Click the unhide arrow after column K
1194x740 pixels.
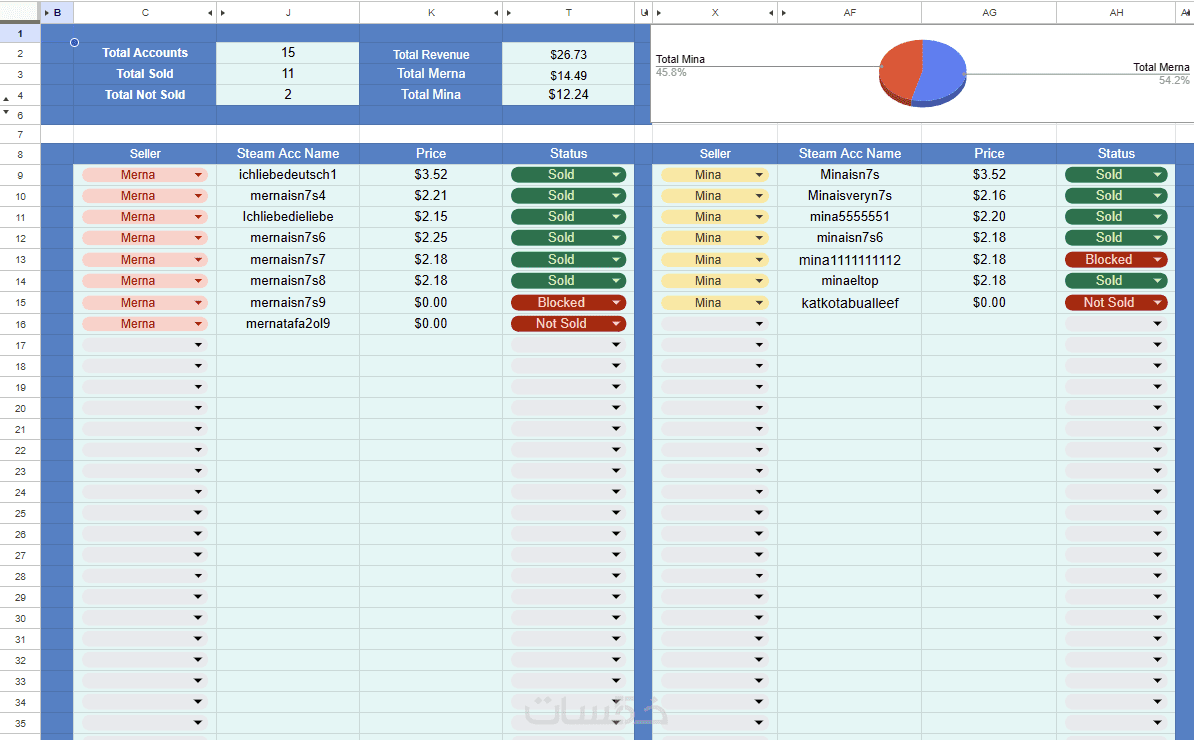click(496, 13)
